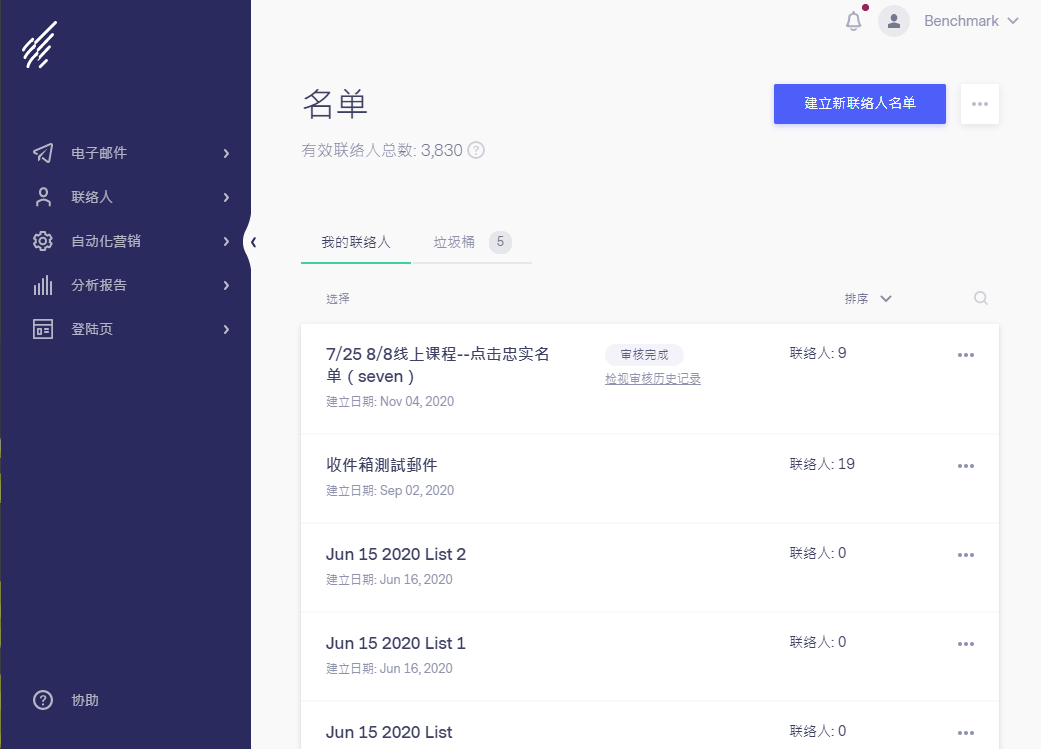This screenshot has width=1041, height=749.
Task: Click the gear 自动化营销 icon
Action: point(43,241)
